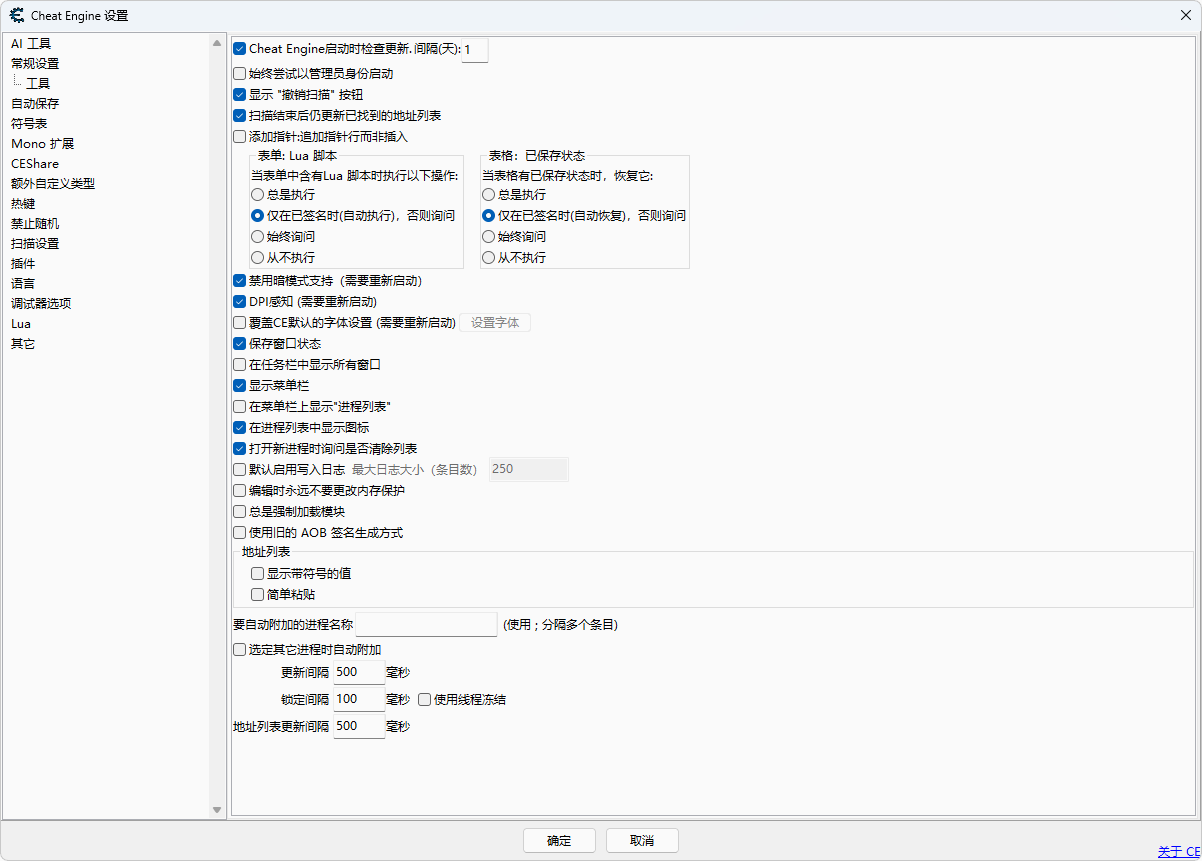Confirm settings with 确定 button
This screenshot has height=861, width=1202.
tap(559, 841)
